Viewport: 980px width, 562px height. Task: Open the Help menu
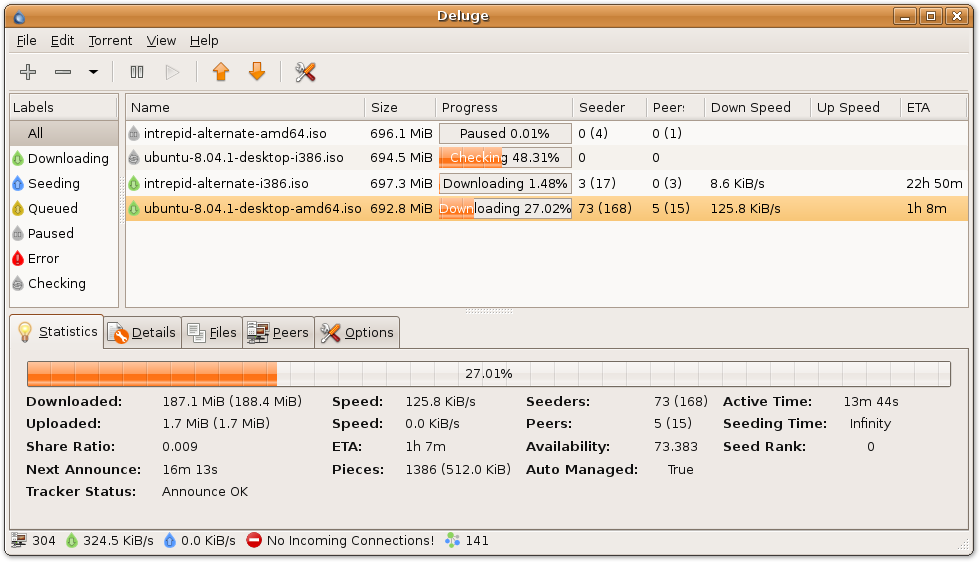[204, 41]
